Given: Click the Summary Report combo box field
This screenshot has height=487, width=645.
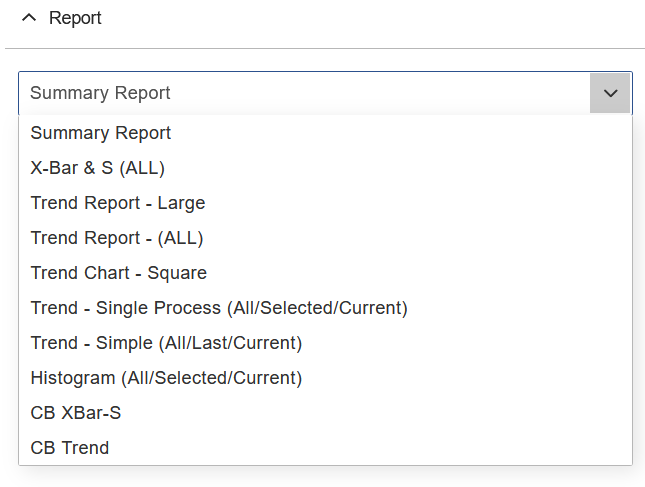Looking at the screenshot, I should (300, 93).
